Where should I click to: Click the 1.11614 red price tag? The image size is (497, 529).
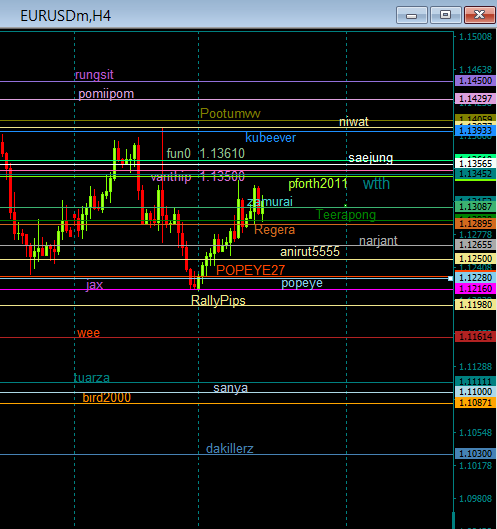point(475,336)
